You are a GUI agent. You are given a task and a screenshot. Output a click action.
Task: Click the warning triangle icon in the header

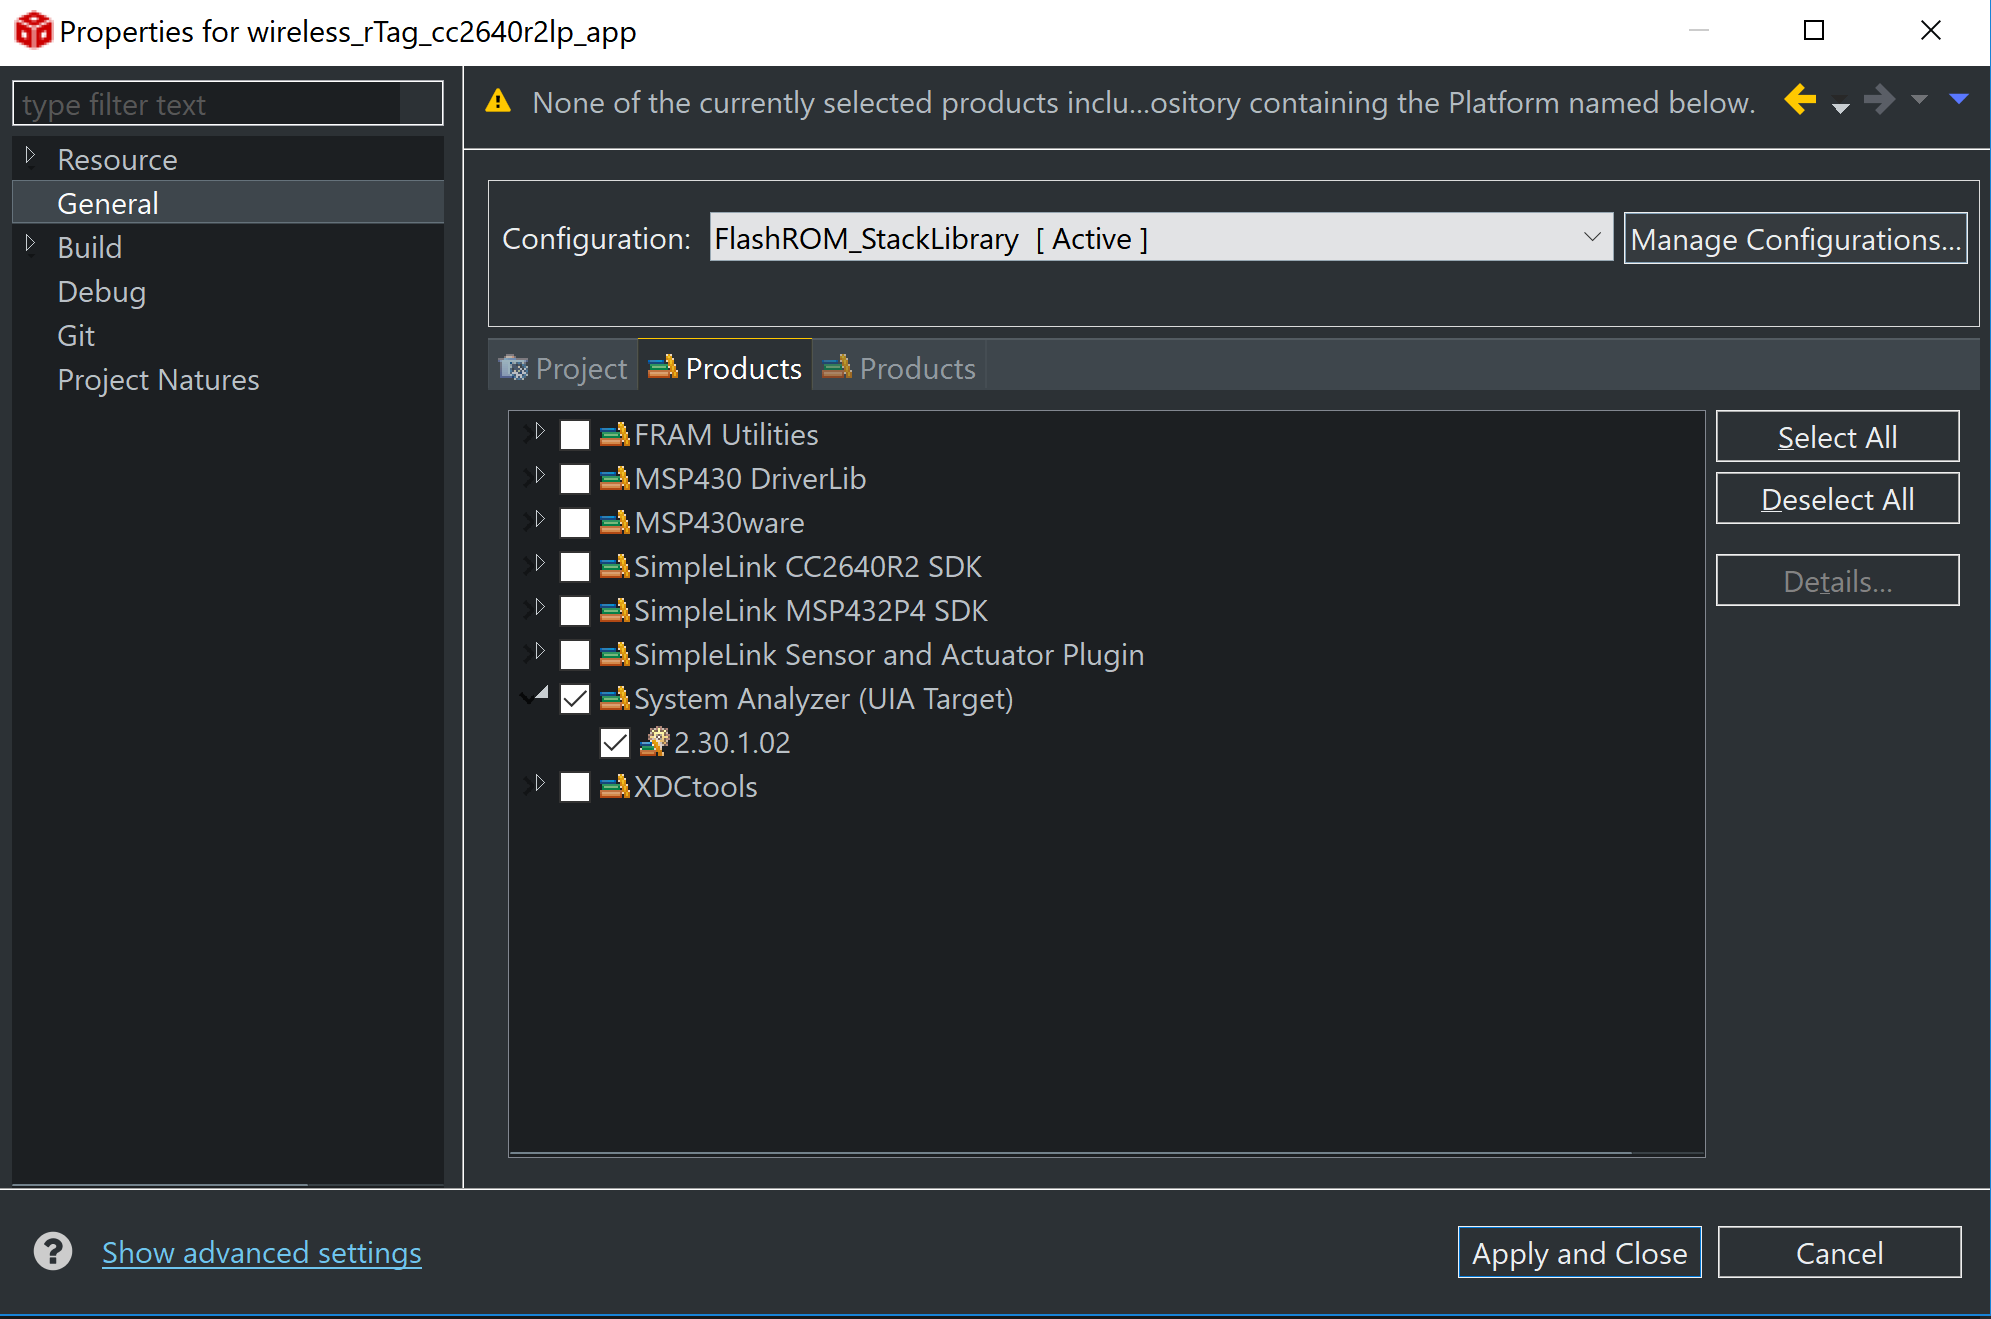coord(498,101)
